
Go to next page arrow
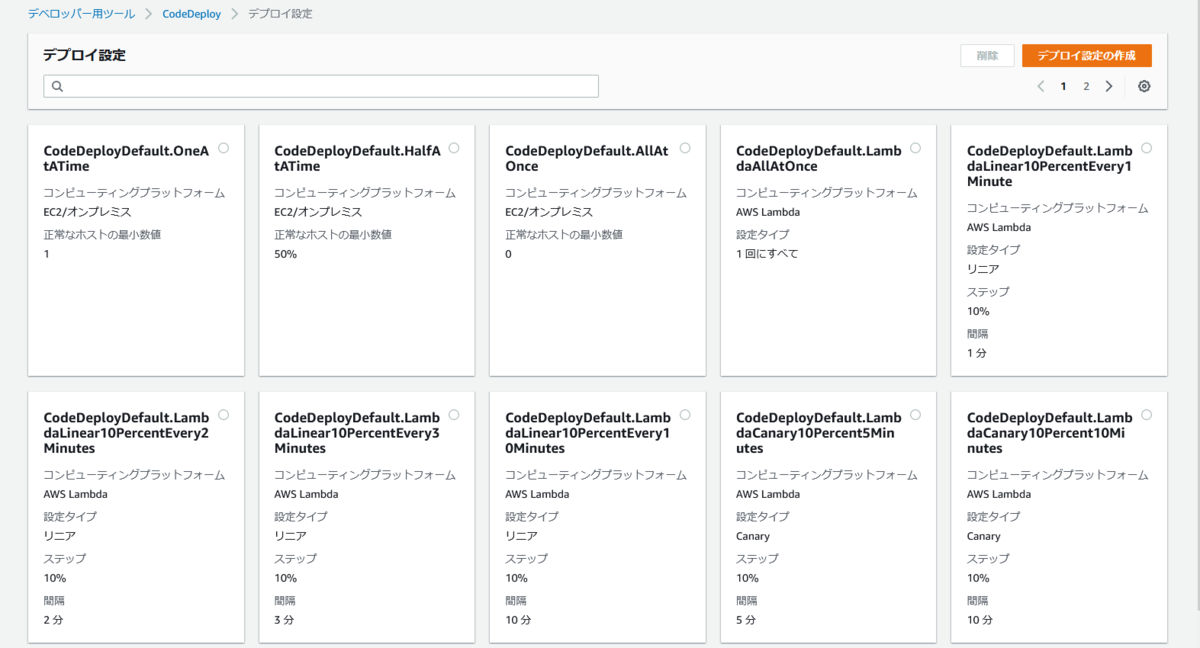tap(1109, 86)
